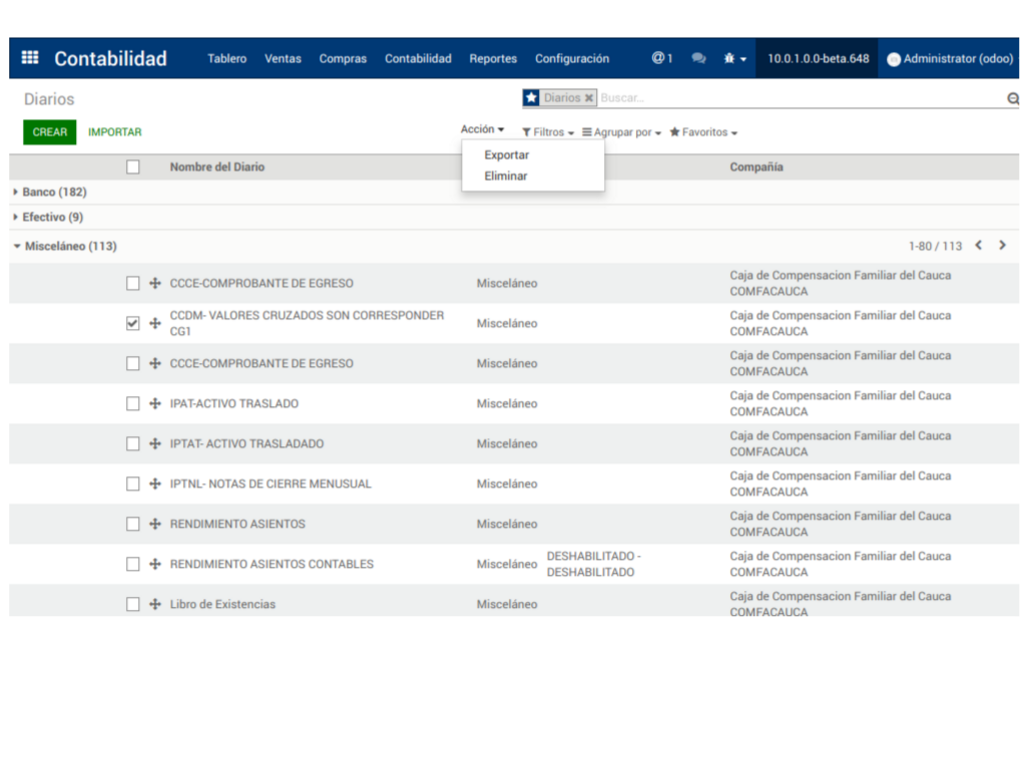Go to previous page of records
Image resolution: width=1023 pixels, height=767 pixels.
click(978, 246)
